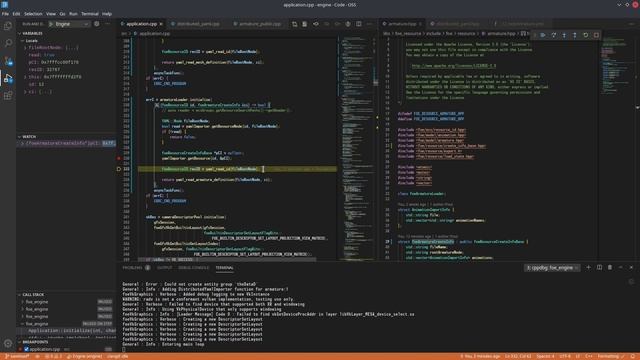The height and width of the screenshot is (360, 640).
Task: Open the Manage gear in activity bar
Action: (8, 343)
